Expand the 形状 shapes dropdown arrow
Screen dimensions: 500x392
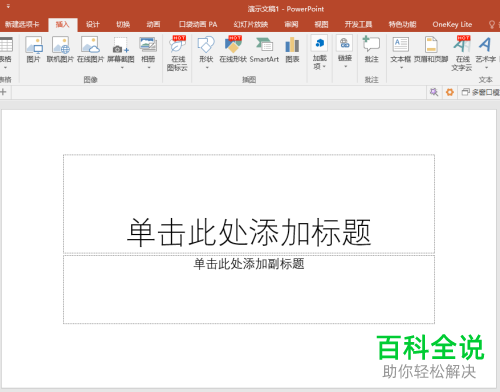[207, 68]
